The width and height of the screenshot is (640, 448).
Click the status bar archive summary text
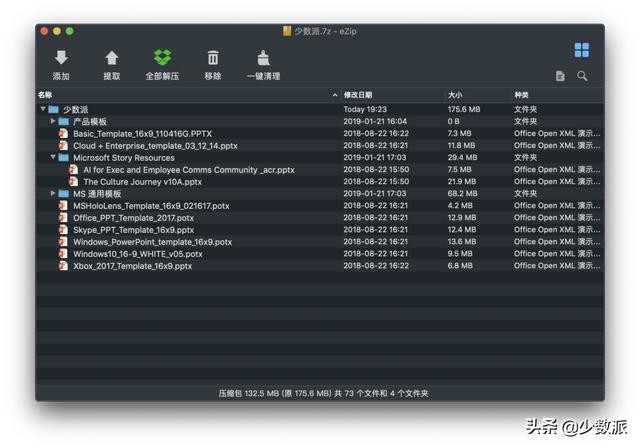pos(323,393)
